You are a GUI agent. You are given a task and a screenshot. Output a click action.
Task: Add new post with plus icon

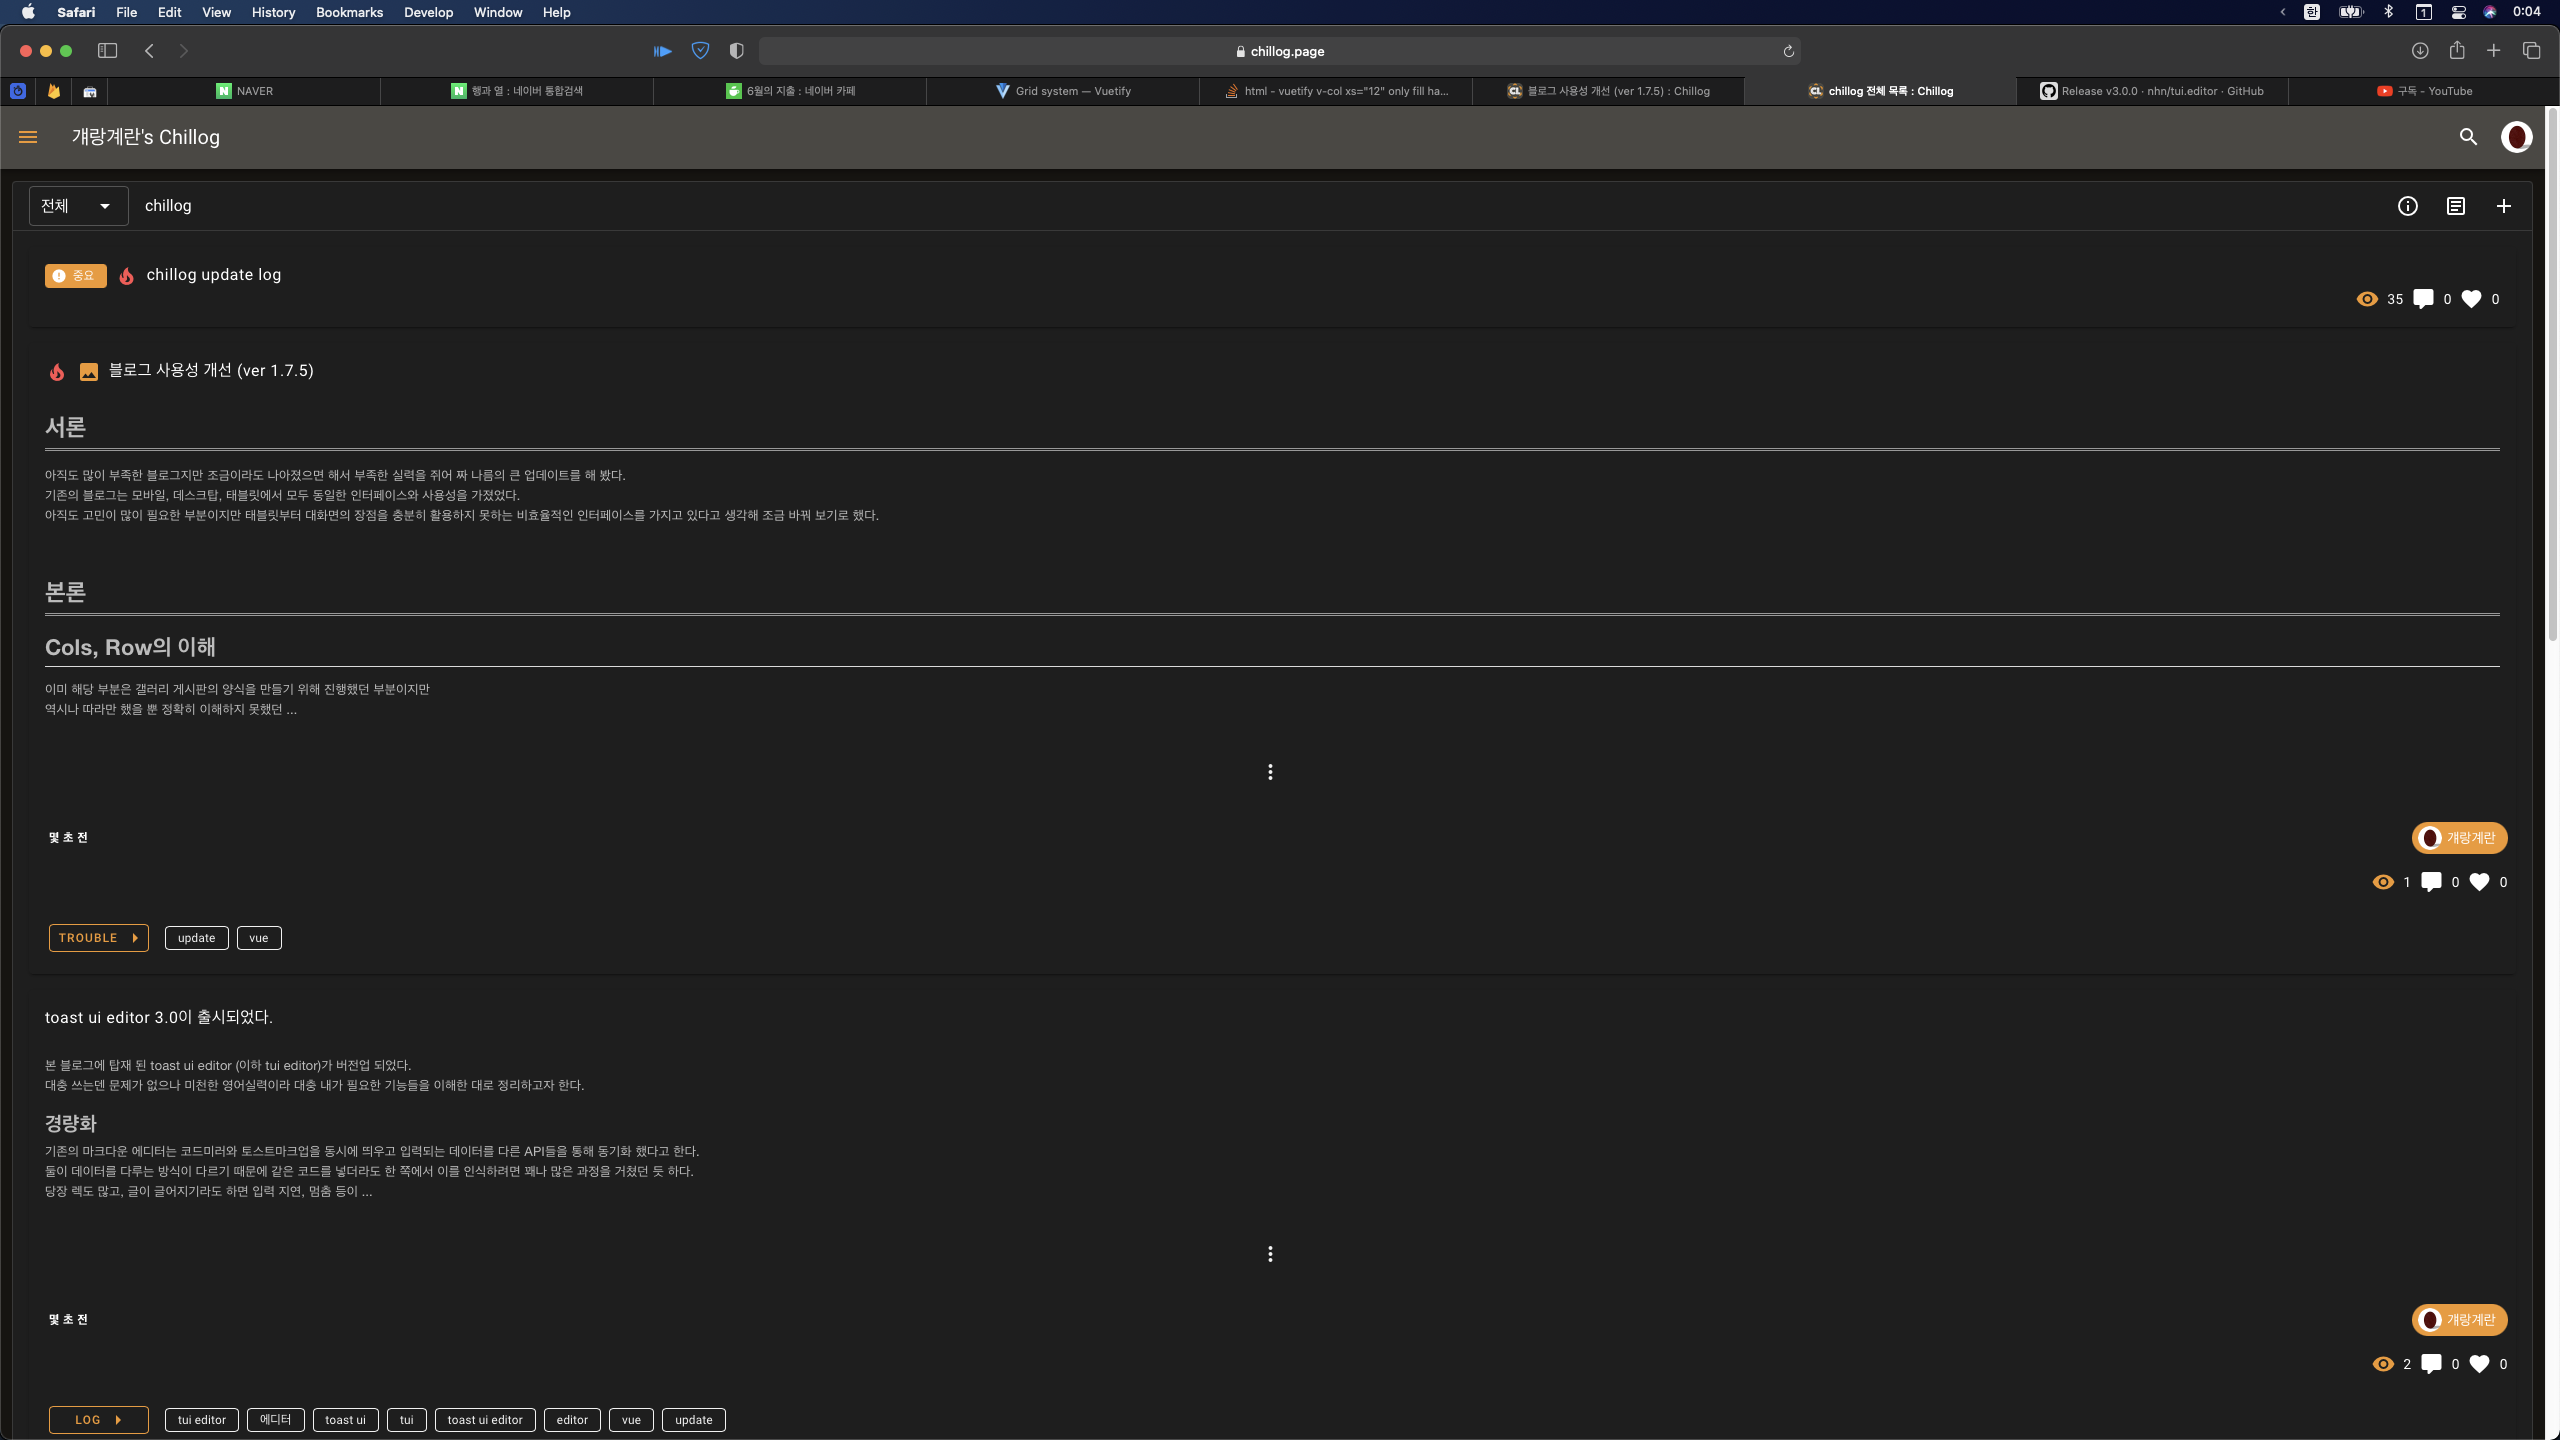[2504, 206]
